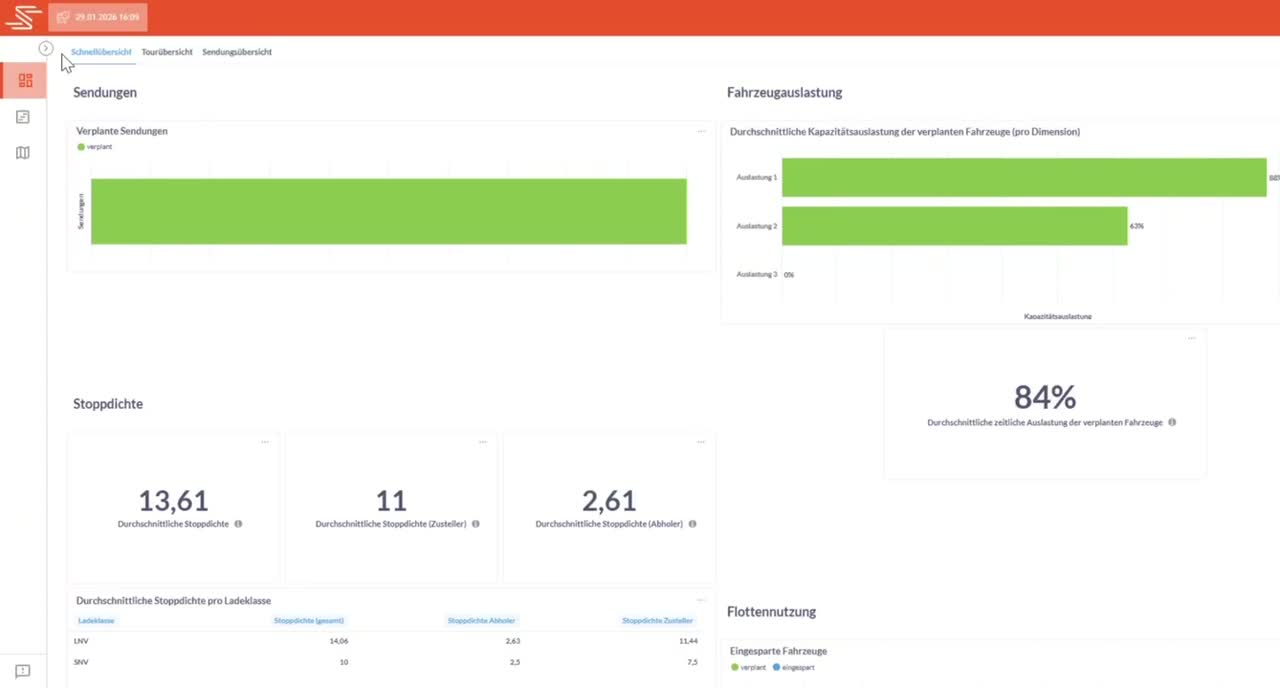
Task: Open the Tourübersicht tab
Action: coord(167,52)
